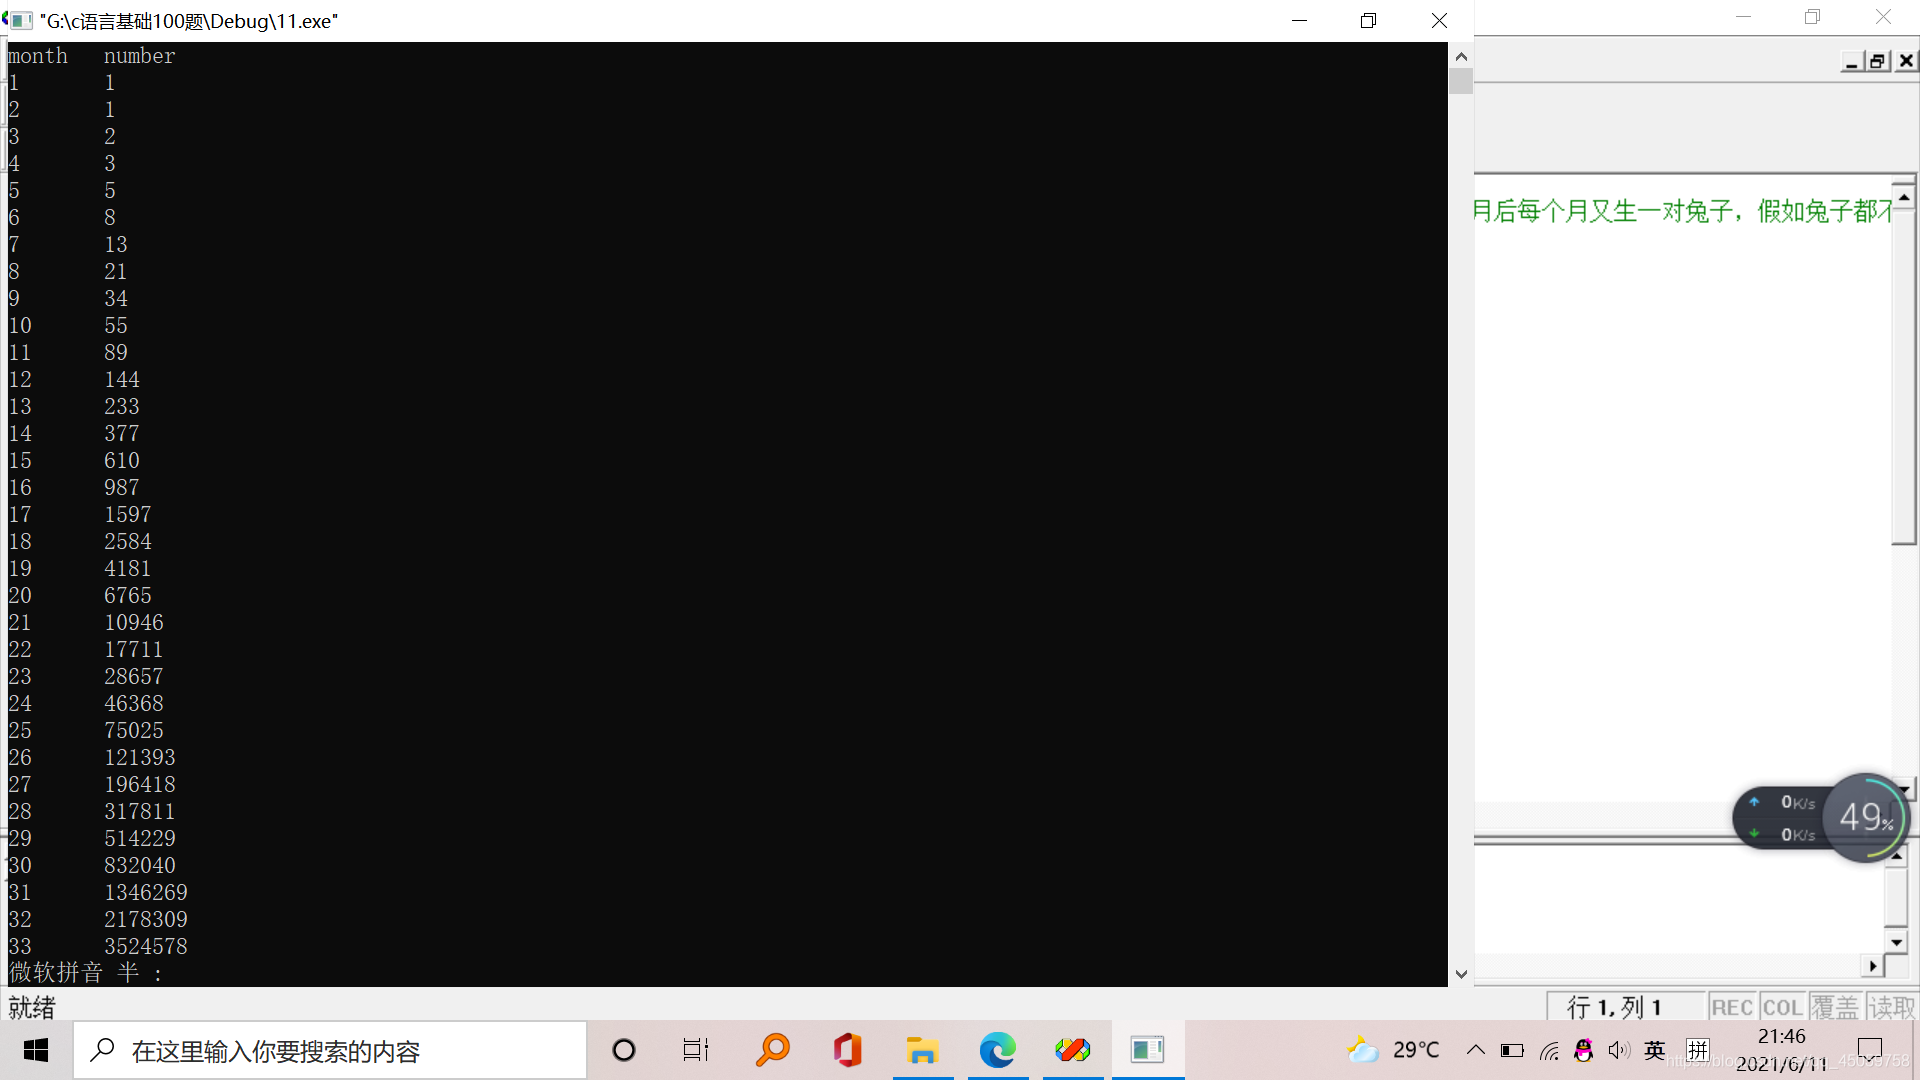
Task: Click 读取 read-only indicator in status bar
Action: pyautogui.click(x=1891, y=1007)
